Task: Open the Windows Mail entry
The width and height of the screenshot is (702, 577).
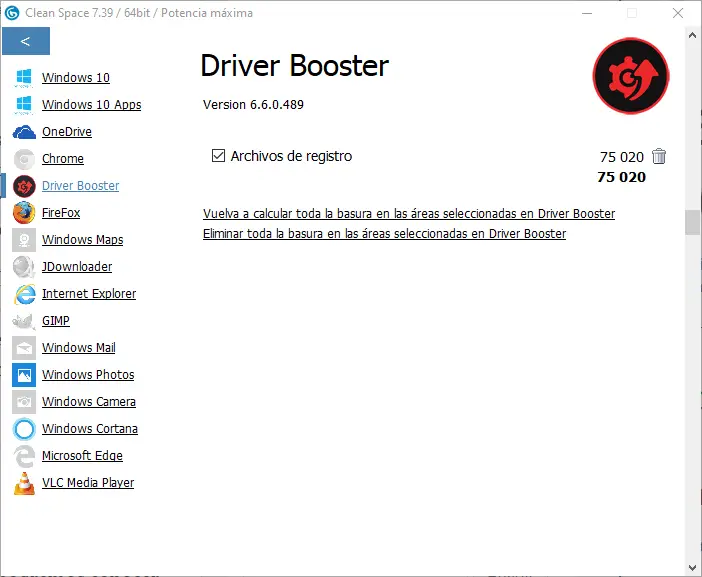Action: [79, 348]
